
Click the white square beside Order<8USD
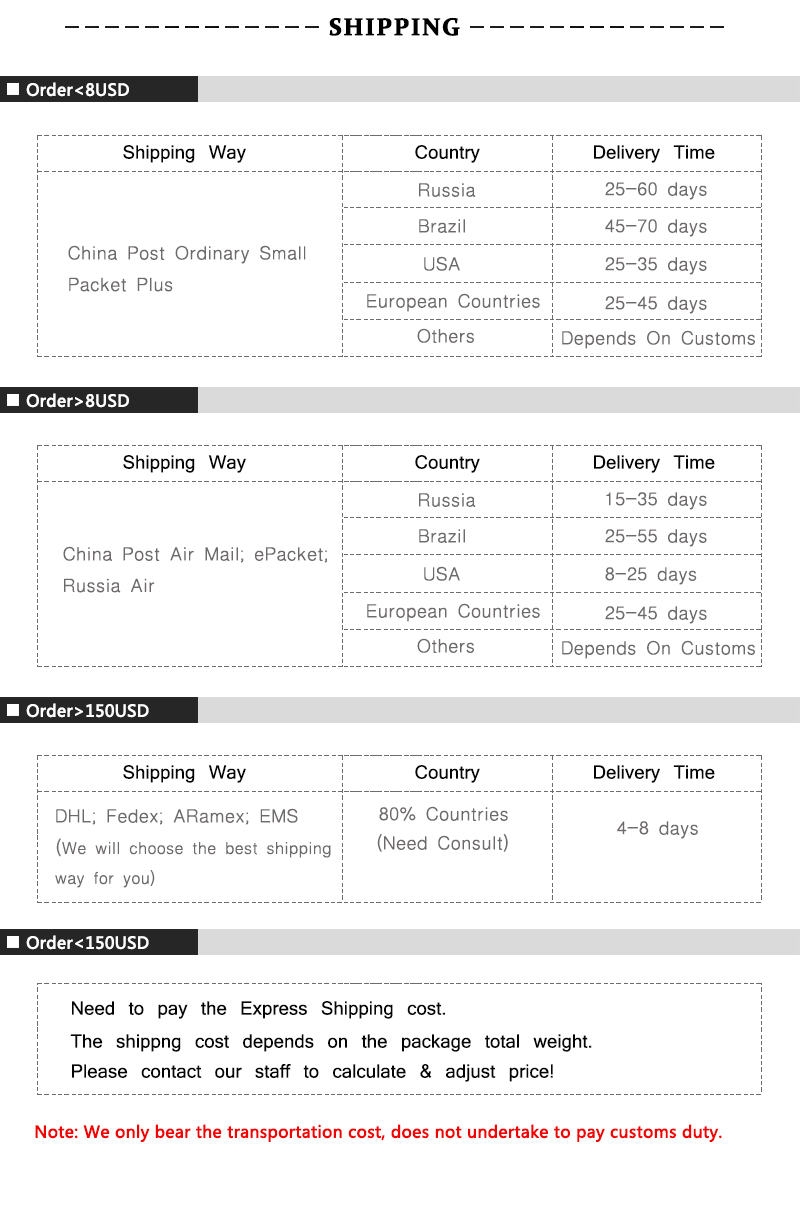(x=13, y=90)
